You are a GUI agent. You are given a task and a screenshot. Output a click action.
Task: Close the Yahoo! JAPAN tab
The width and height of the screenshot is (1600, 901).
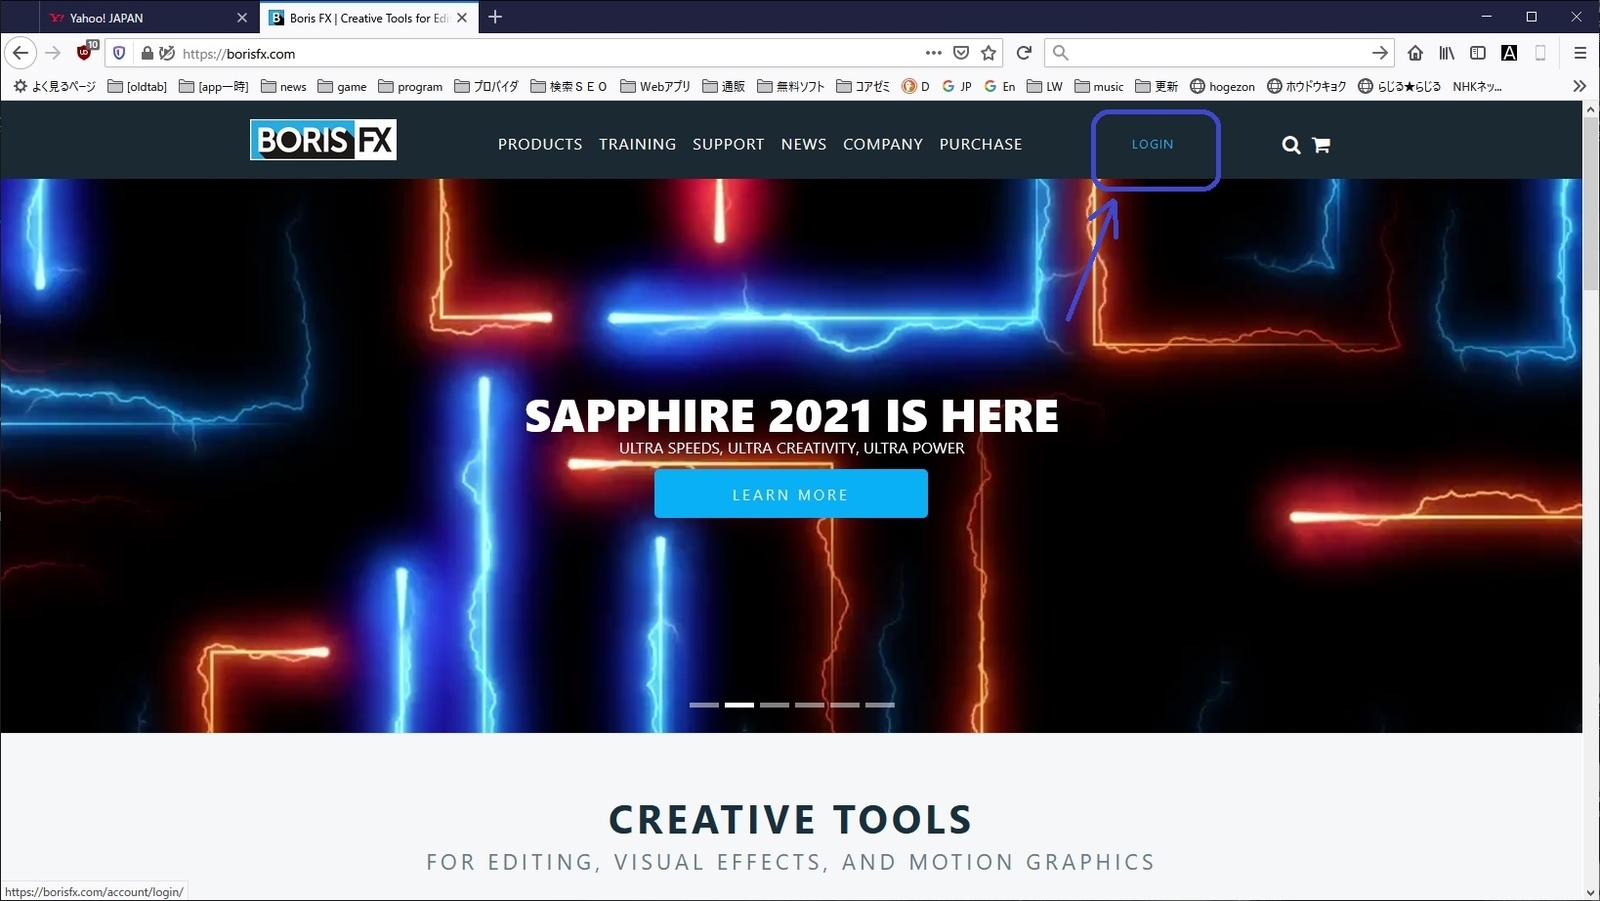242,18
